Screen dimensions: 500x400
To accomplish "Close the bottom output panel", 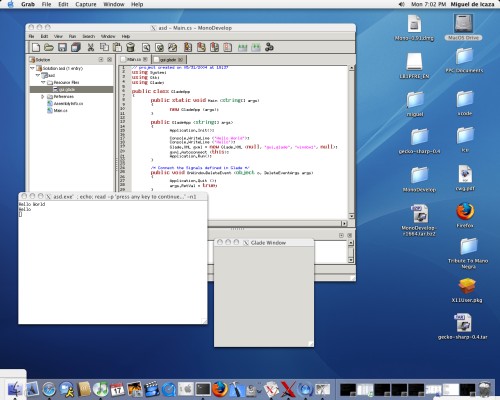I will click(x=350, y=235).
